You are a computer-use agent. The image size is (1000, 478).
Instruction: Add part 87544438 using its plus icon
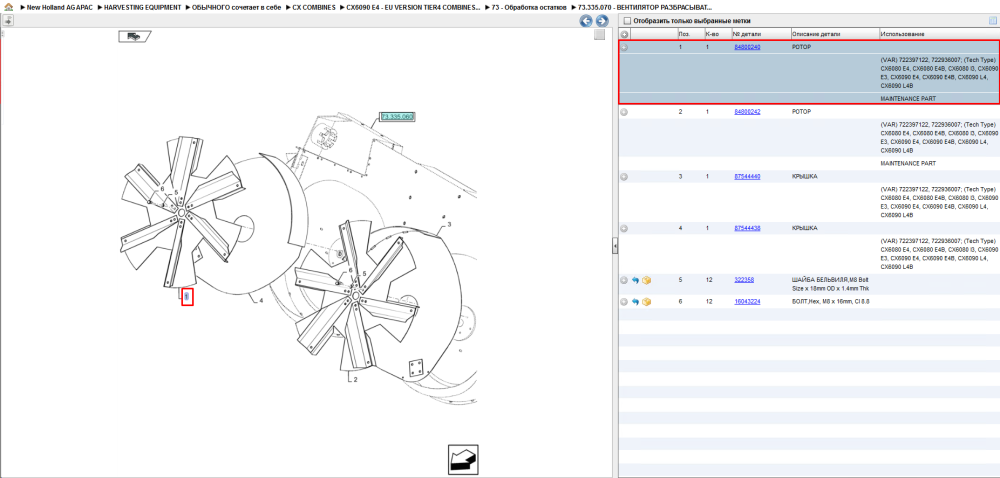(x=624, y=228)
